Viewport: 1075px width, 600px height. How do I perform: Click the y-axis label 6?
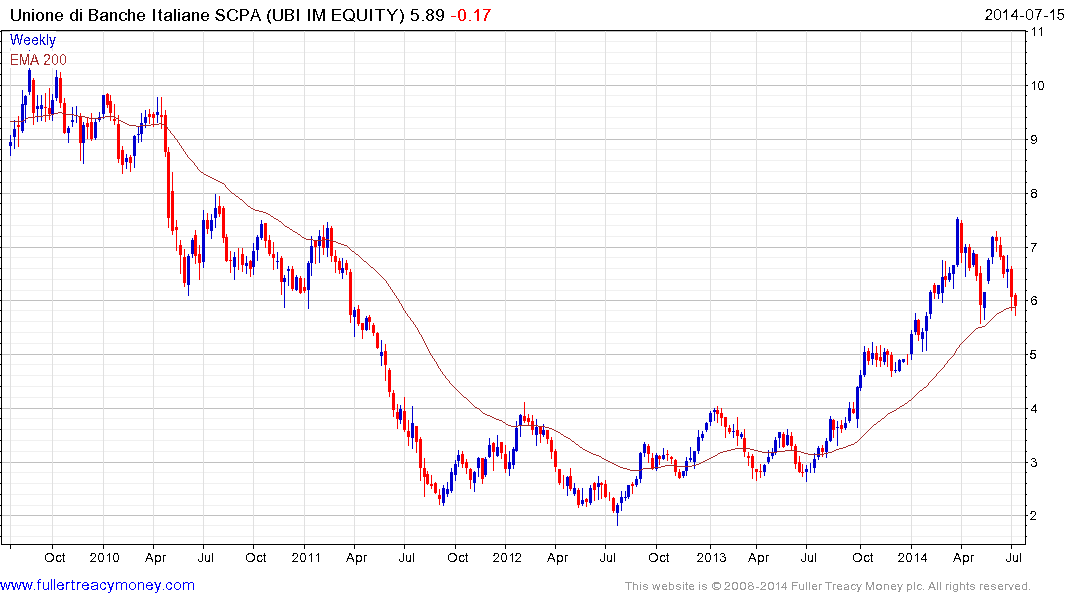click(1034, 301)
